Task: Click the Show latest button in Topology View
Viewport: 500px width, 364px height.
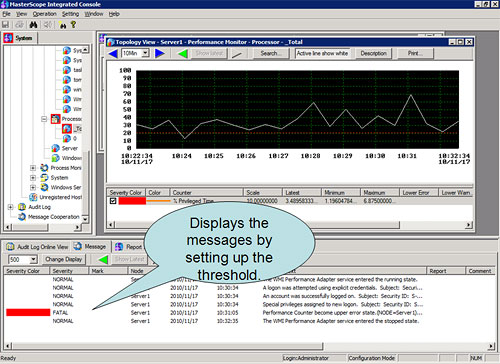Action: point(209,53)
